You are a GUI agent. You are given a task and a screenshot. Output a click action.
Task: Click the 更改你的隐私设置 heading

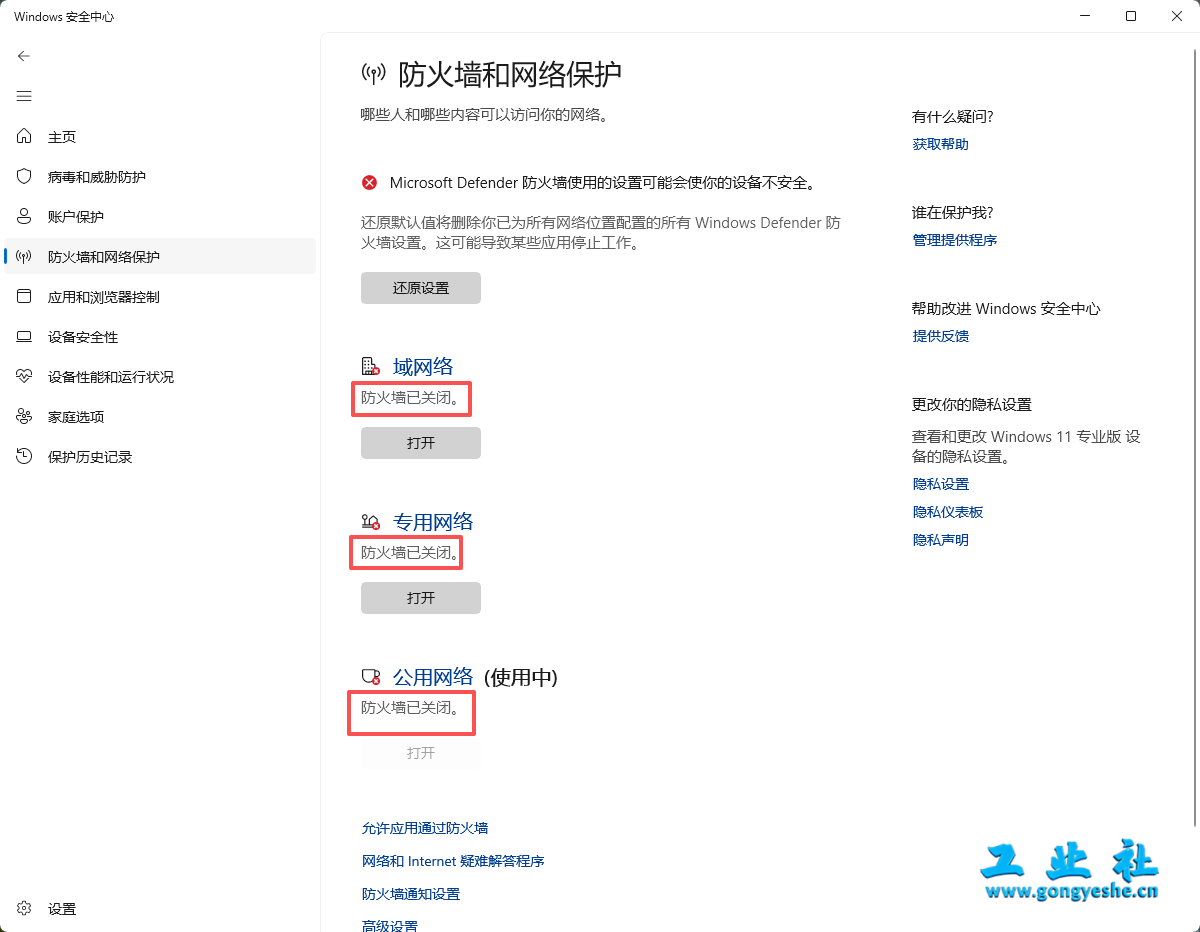click(x=972, y=405)
